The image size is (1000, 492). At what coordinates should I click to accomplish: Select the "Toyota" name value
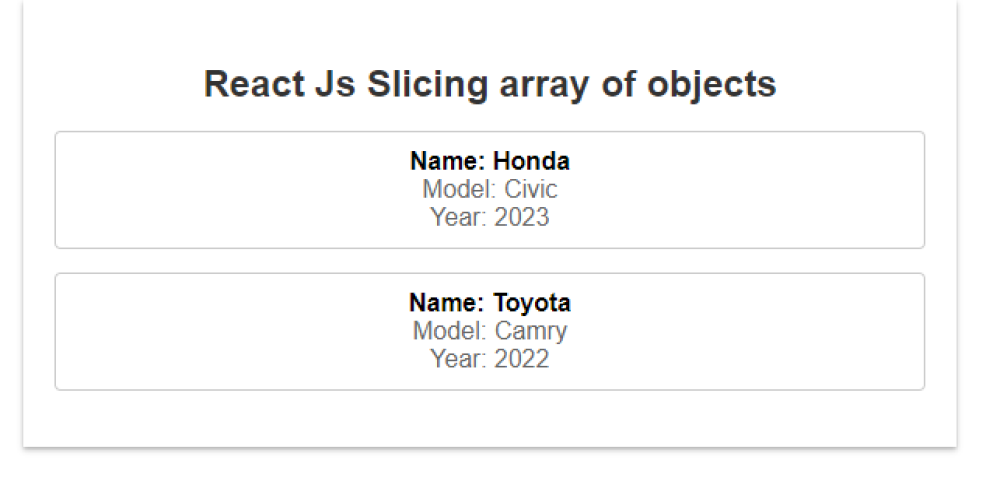point(531,303)
